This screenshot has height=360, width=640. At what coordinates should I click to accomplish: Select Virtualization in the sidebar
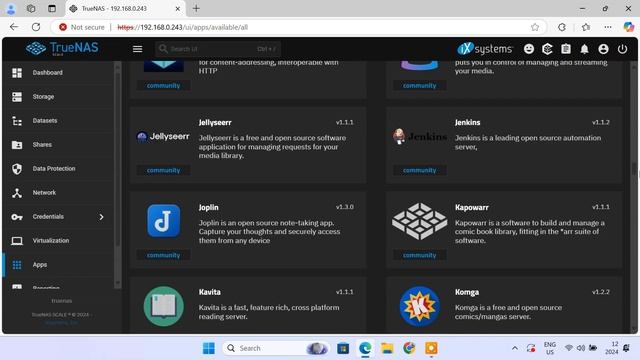[51, 241]
